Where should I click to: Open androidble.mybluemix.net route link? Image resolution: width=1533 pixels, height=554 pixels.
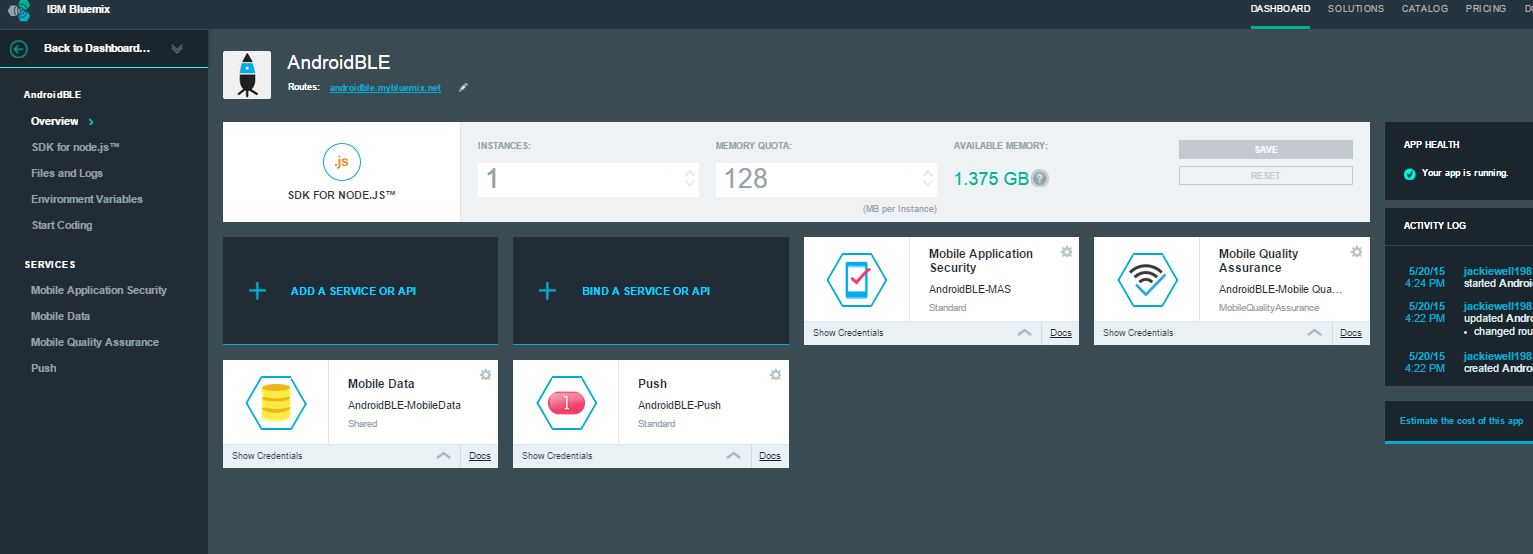385,88
